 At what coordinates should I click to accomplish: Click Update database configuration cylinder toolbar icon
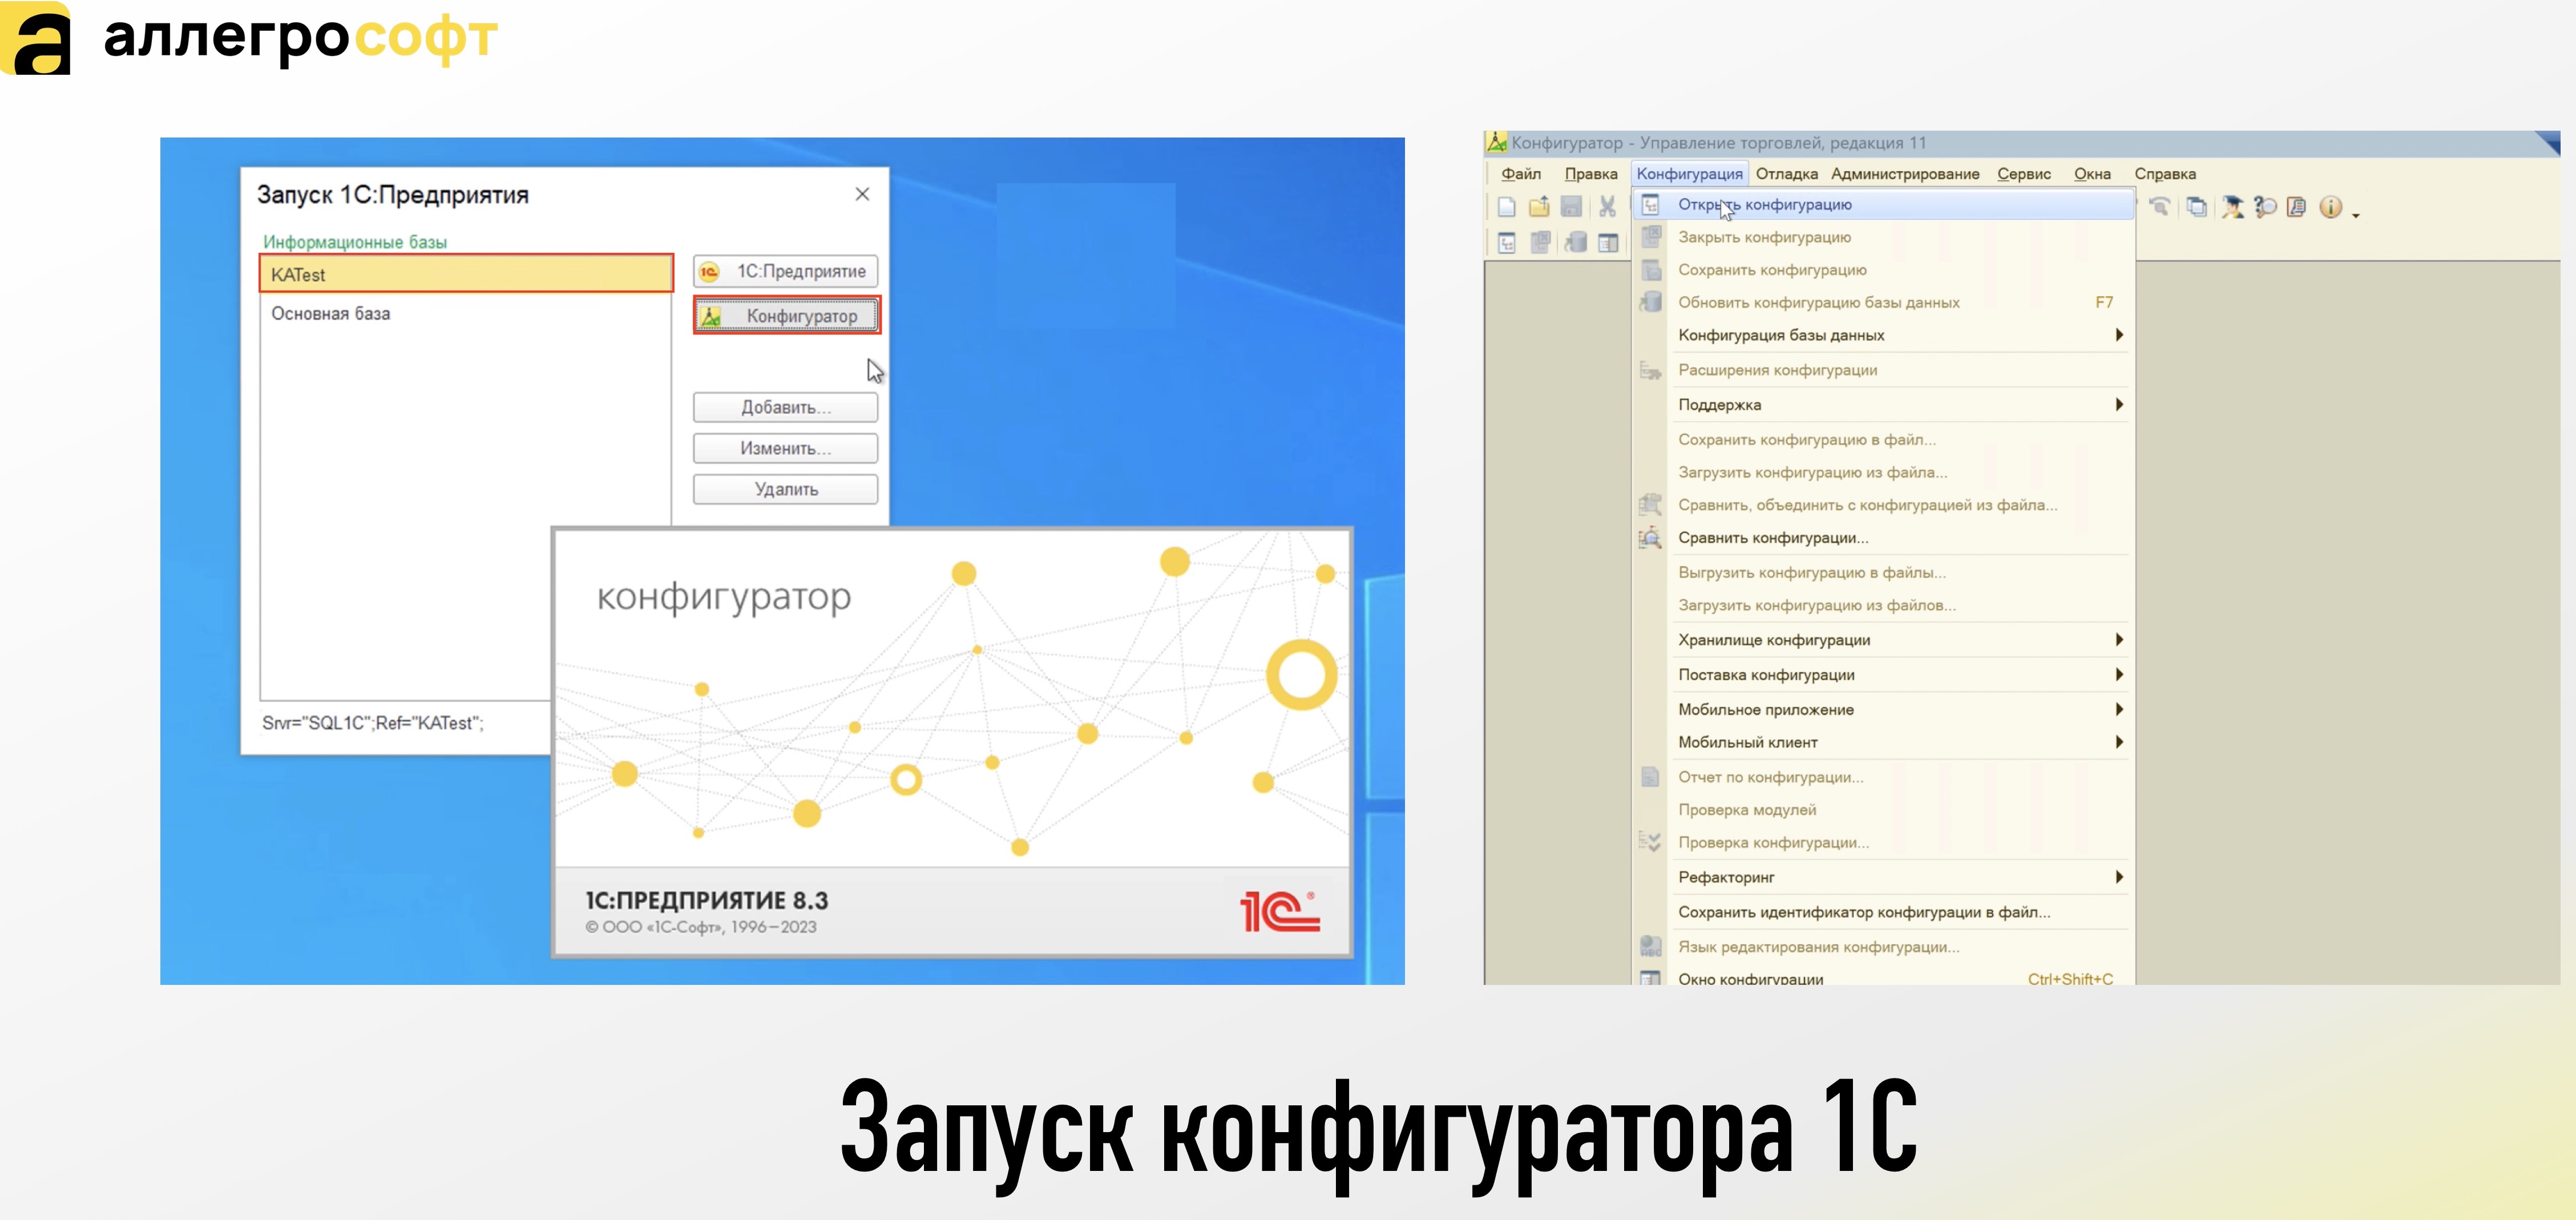pyautogui.click(x=1575, y=242)
